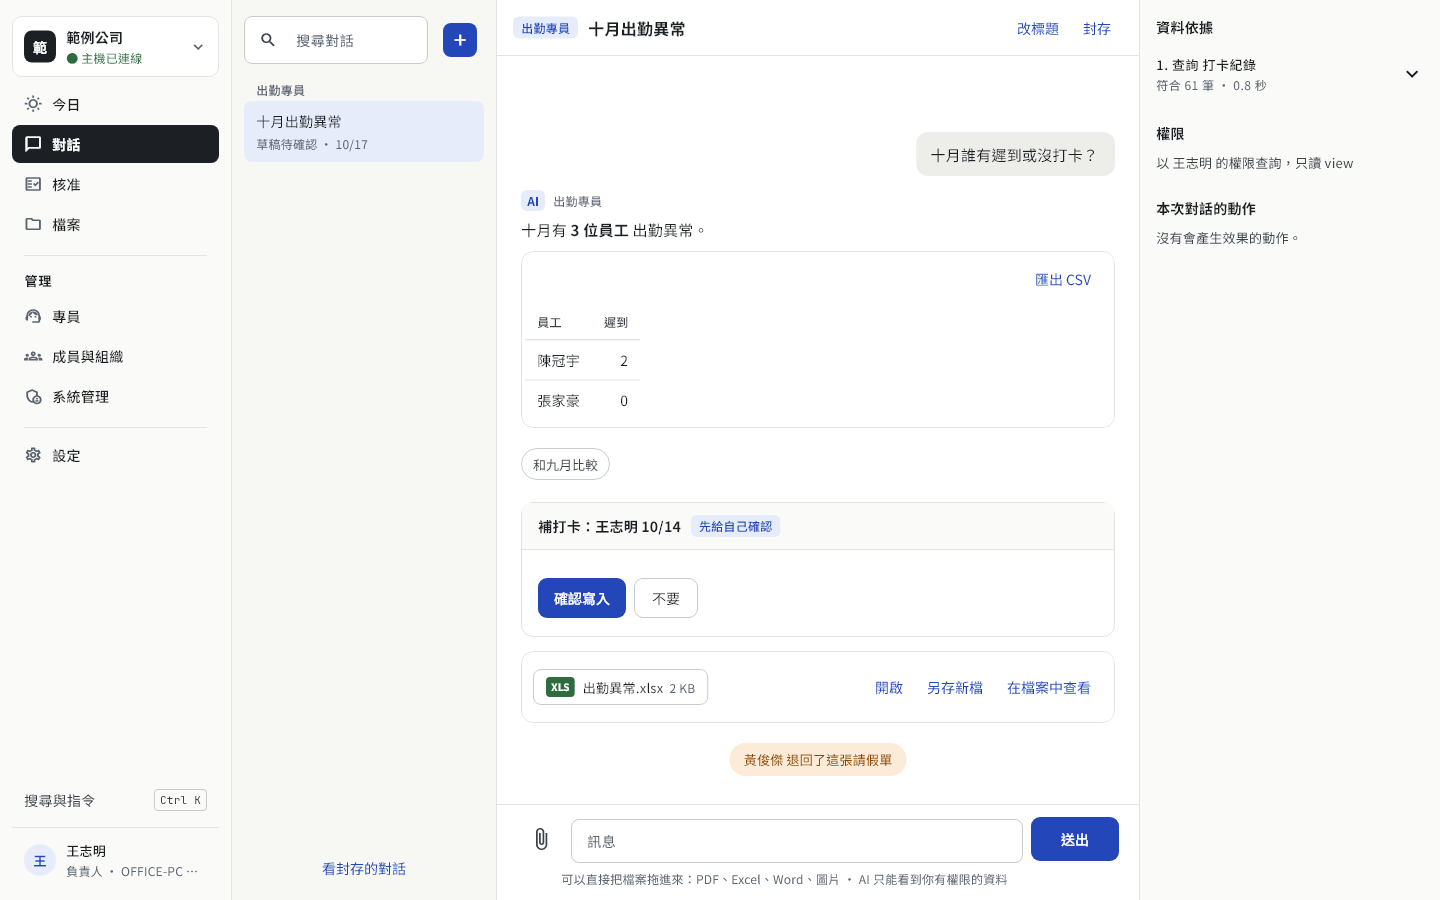
Task: Click the 陳冠宇 table row
Action: (x=583, y=360)
